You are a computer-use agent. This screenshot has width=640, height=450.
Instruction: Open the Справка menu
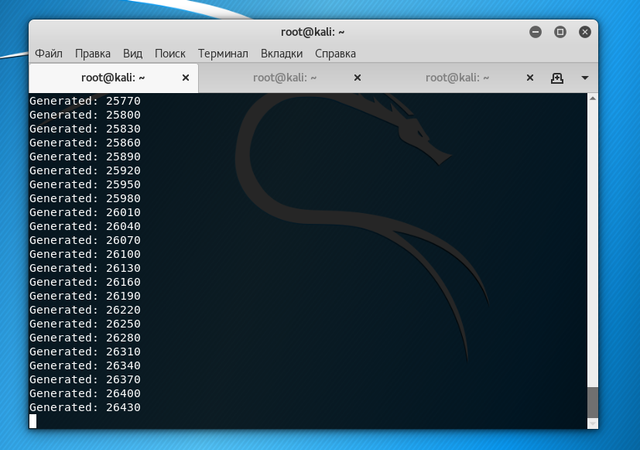[x=335, y=53]
